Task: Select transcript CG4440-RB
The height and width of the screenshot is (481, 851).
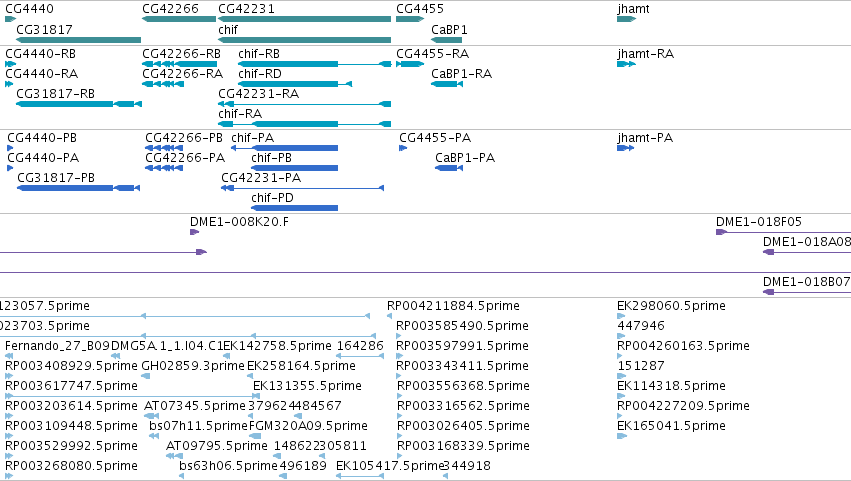Action: click(41, 54)
